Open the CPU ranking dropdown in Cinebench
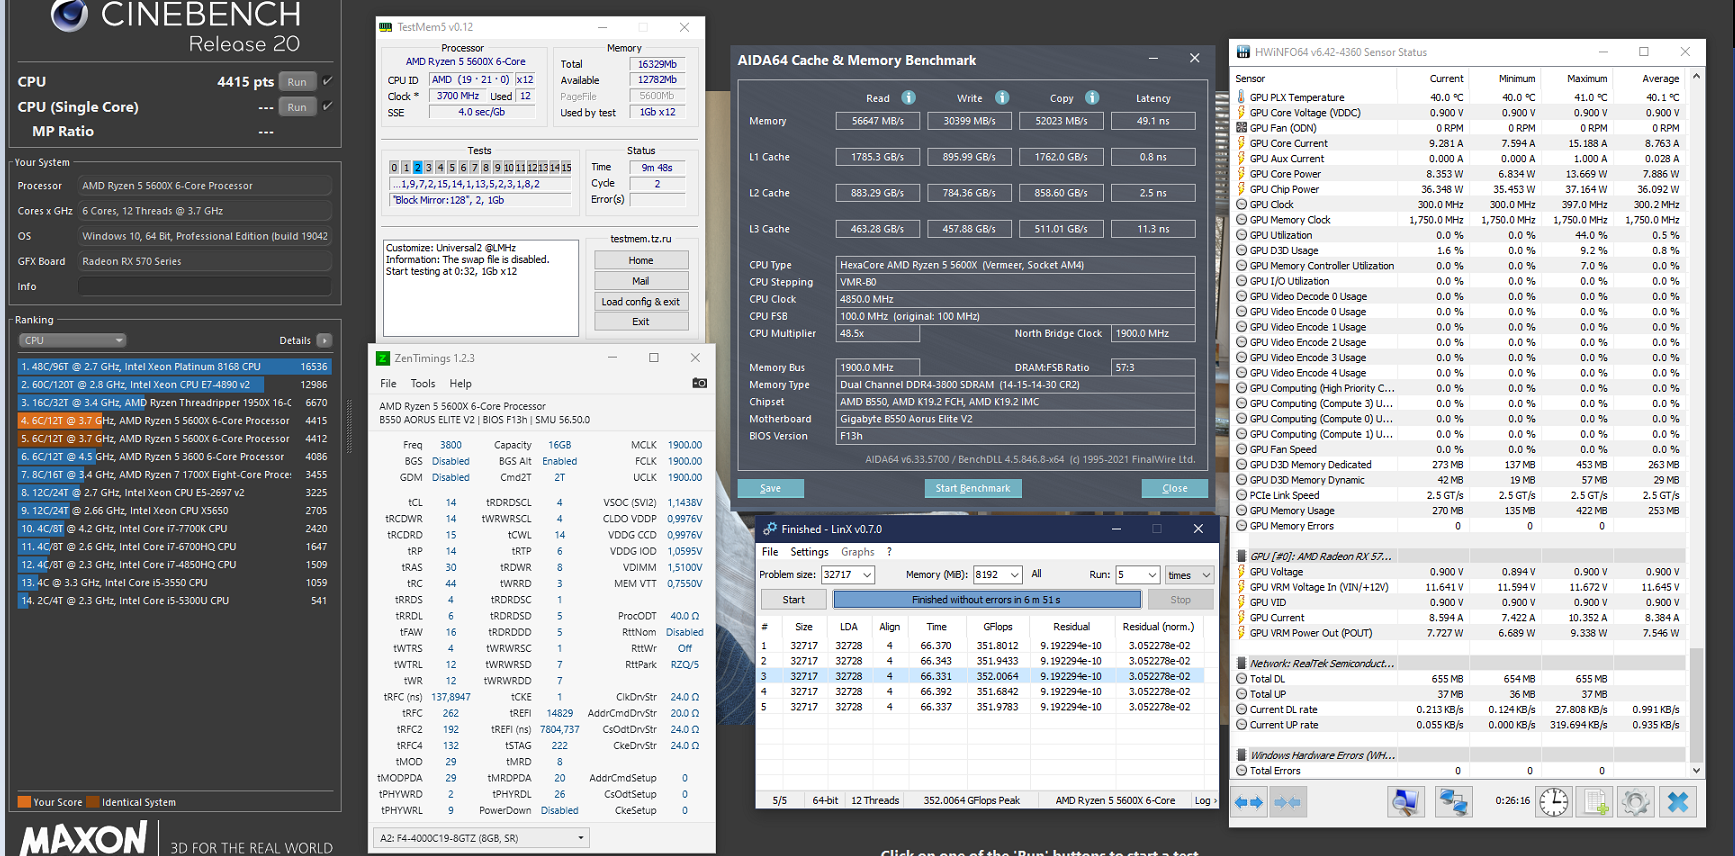 72,340
